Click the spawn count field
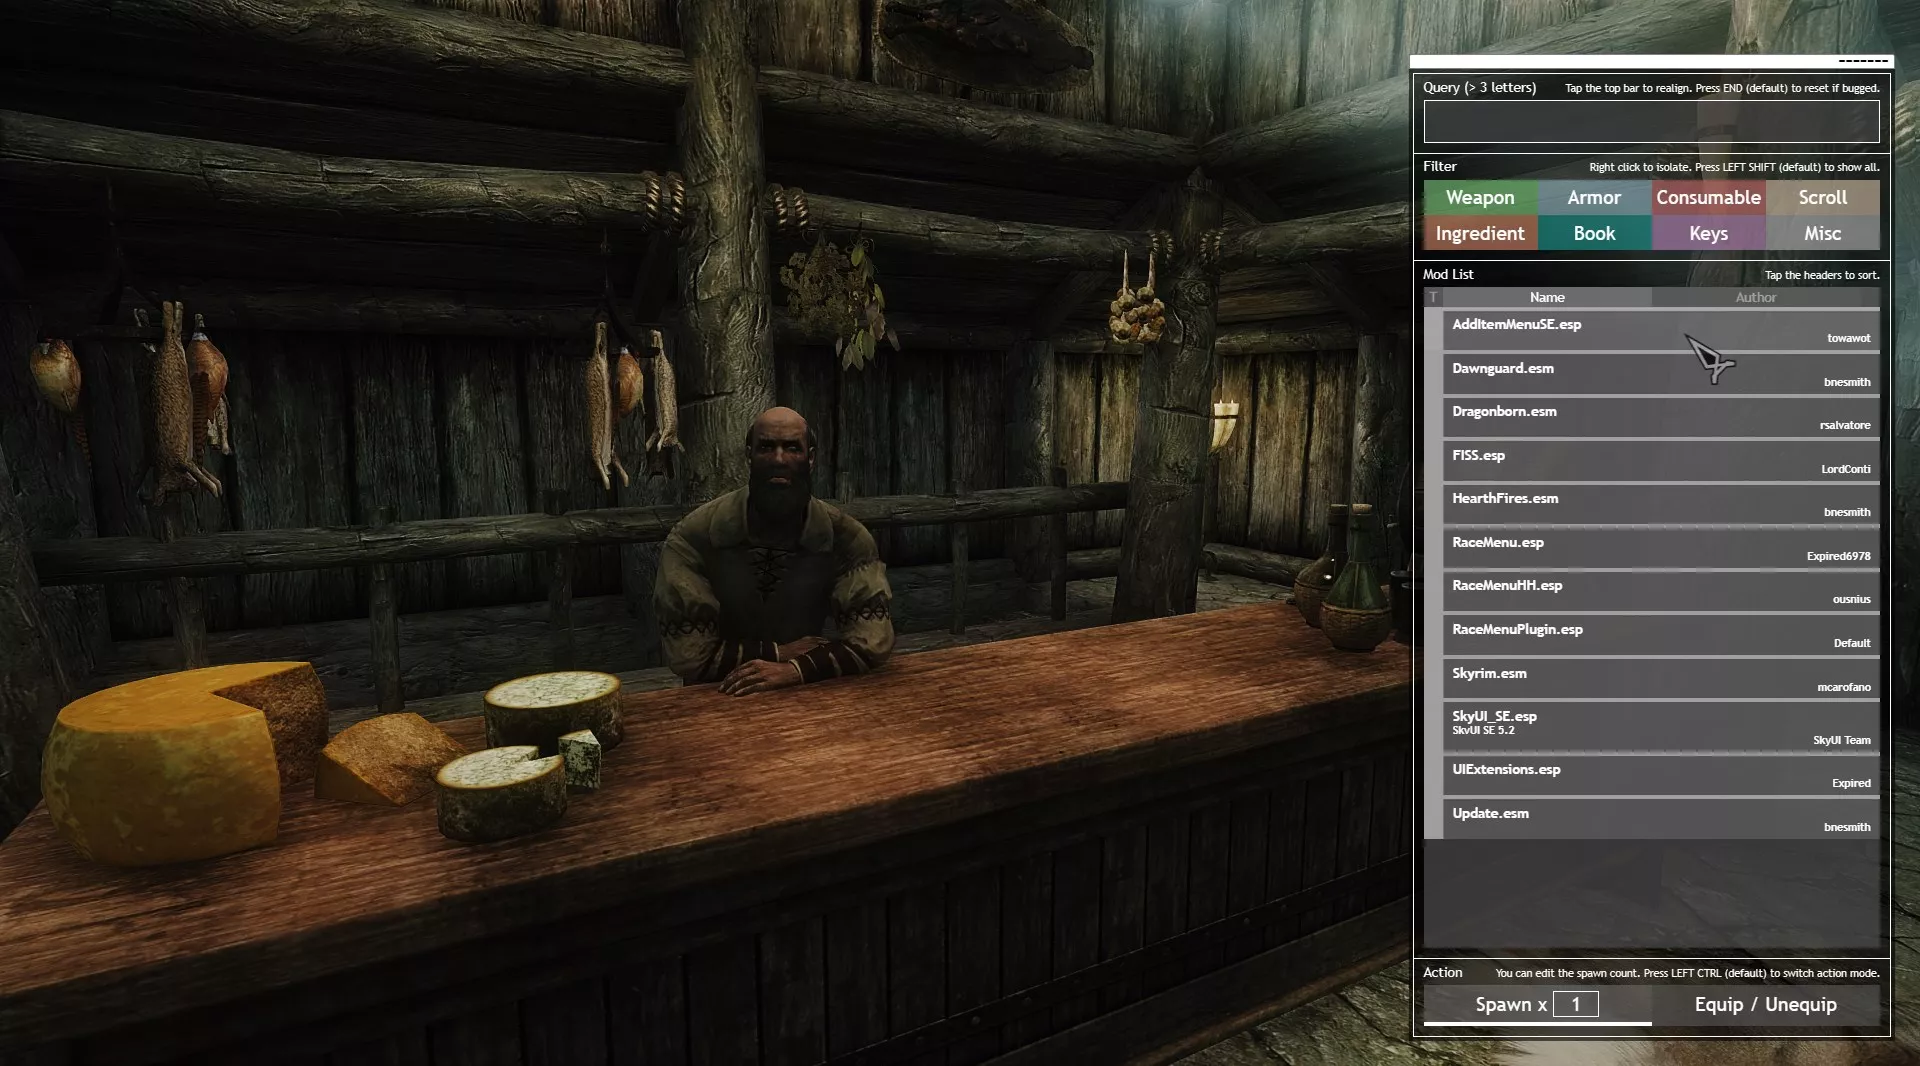This screenshot has height=1066, width=1920. coord(1575,1004)
